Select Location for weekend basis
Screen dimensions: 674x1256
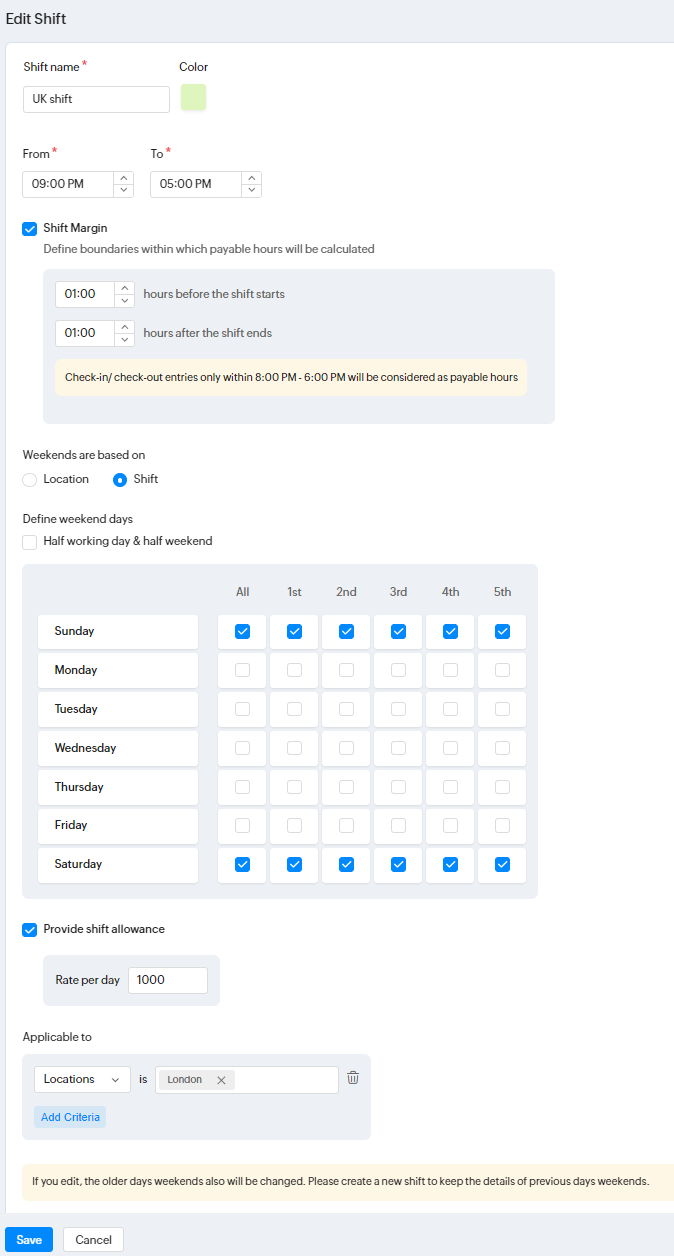pos(29,479)
